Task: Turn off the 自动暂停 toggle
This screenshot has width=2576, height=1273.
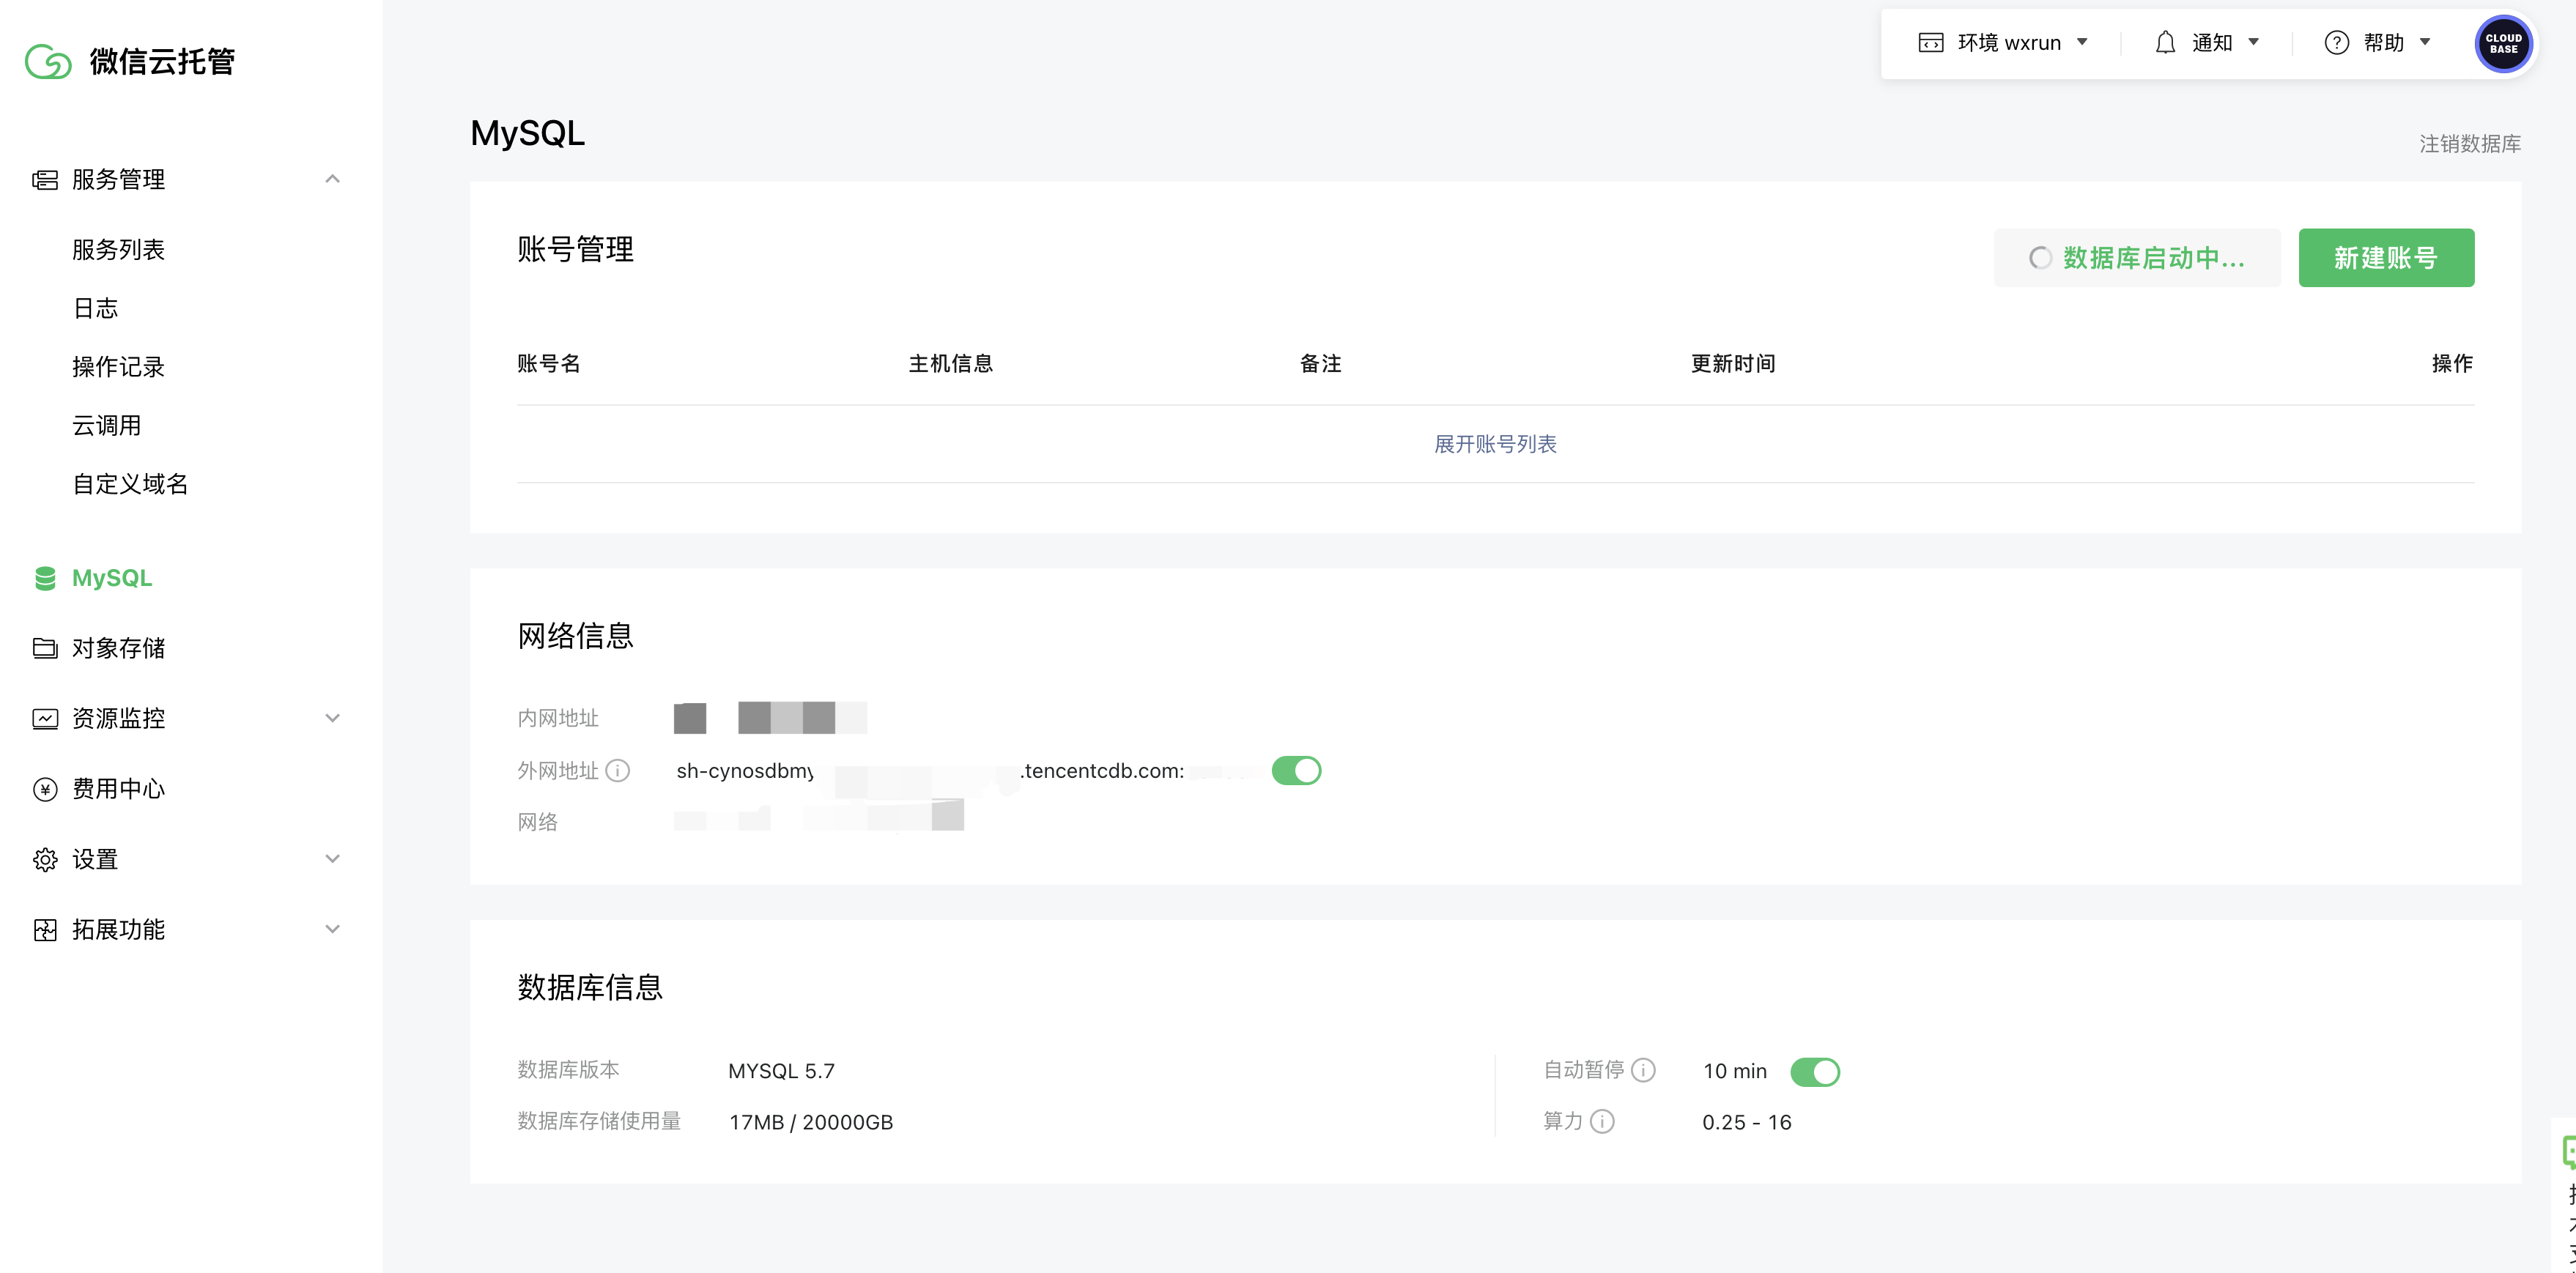Action: 1814,1072
